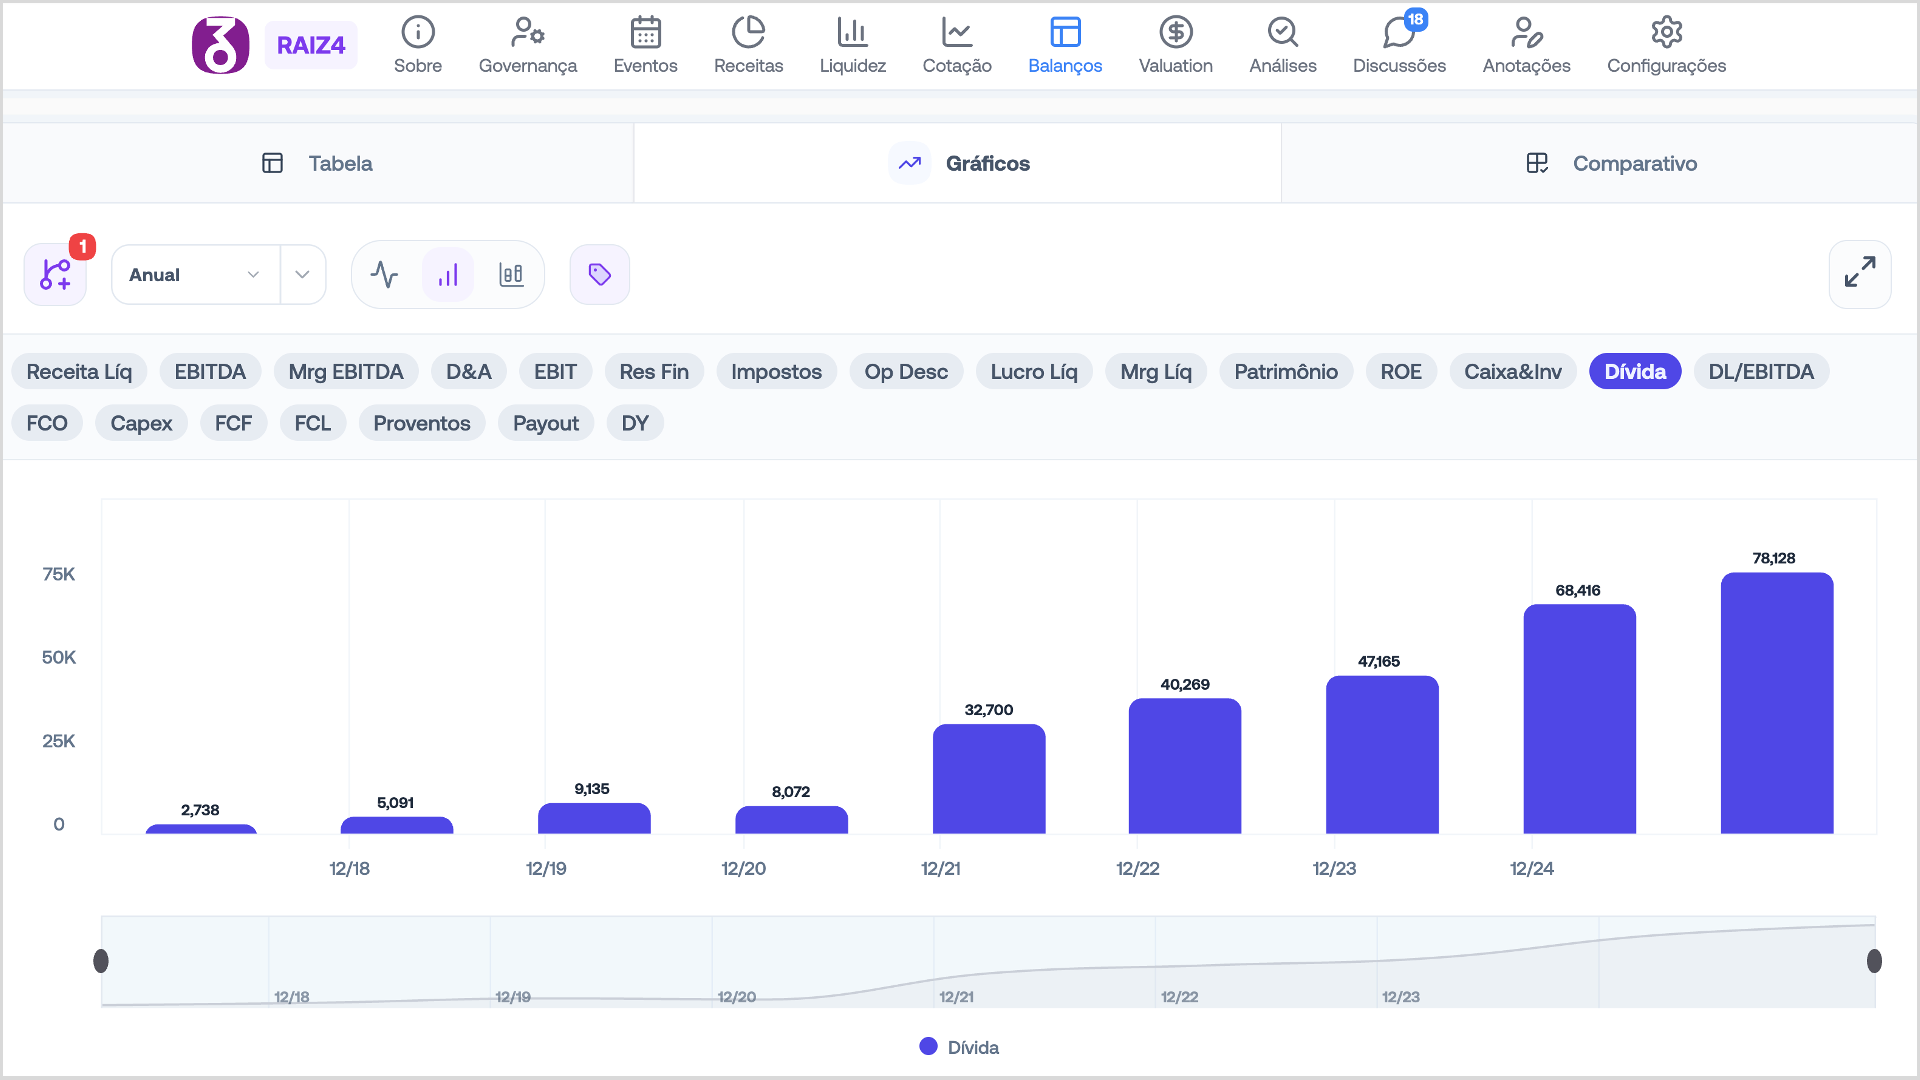Switch to line chart view

384,275
